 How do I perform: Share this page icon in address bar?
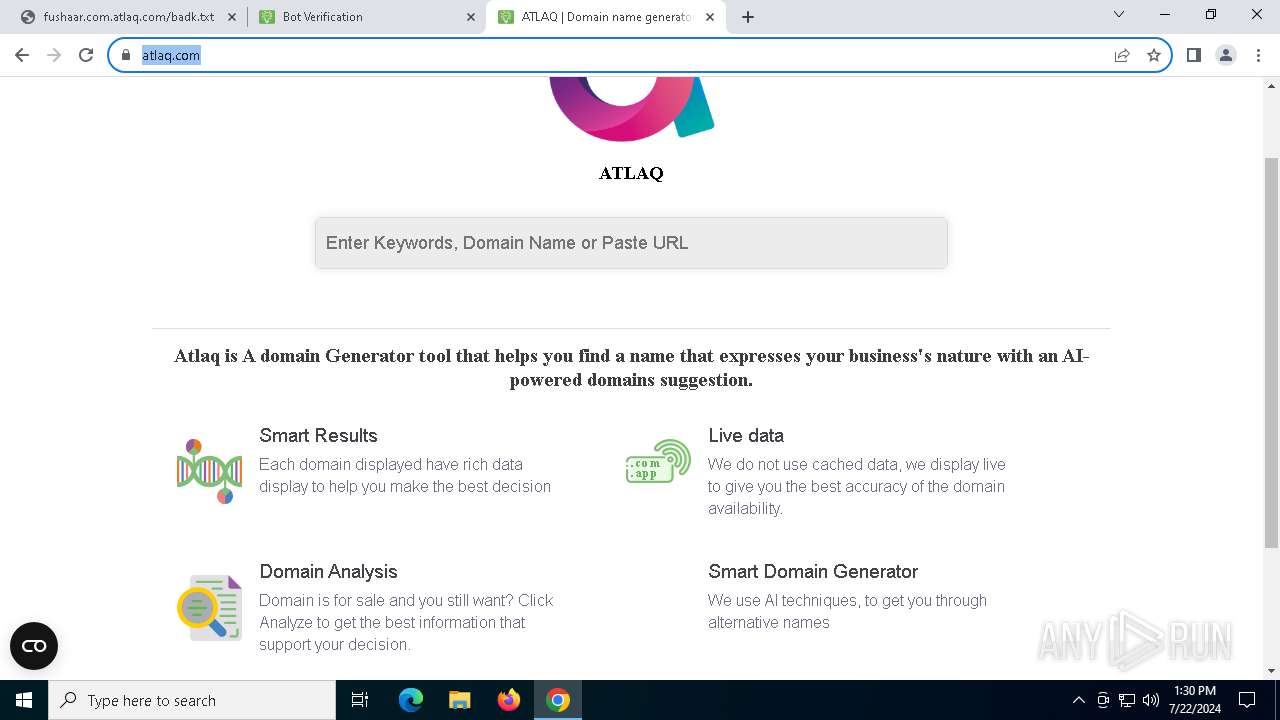(1122, 55)
